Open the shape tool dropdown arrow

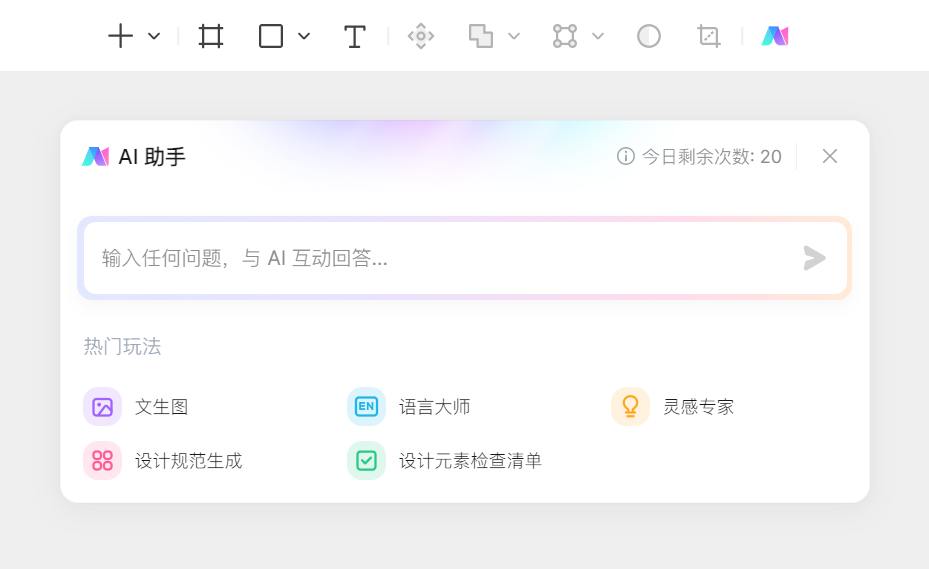pyautogui.click(x=304, y=36)
